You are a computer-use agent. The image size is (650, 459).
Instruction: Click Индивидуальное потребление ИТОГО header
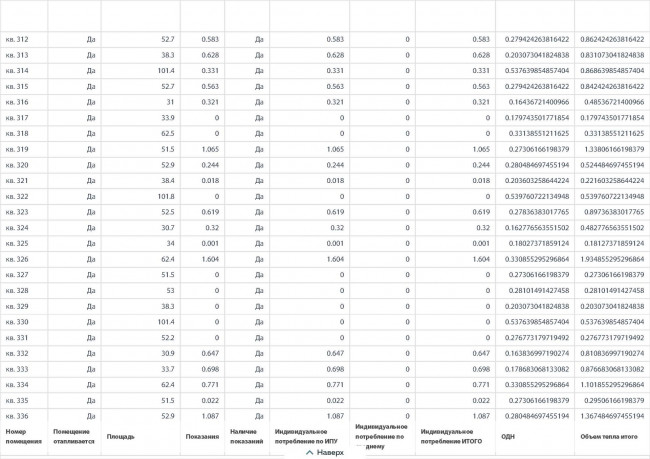pyautogui.click(x=451, y=437)
